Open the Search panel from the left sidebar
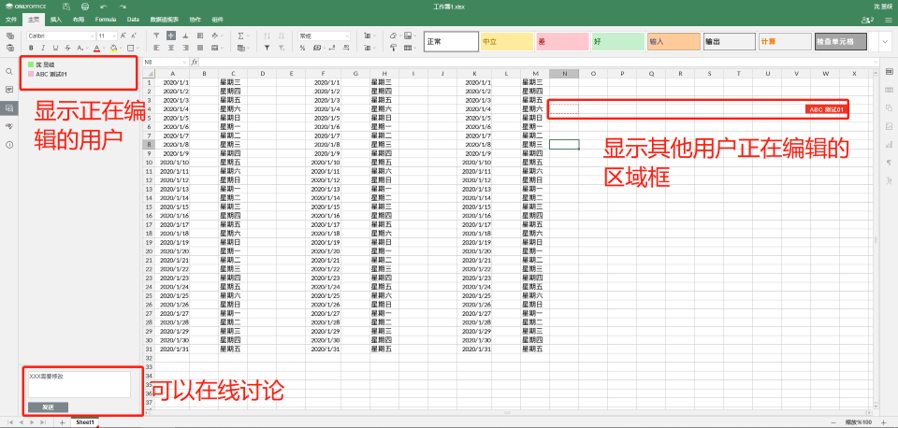 coord(9,72)
